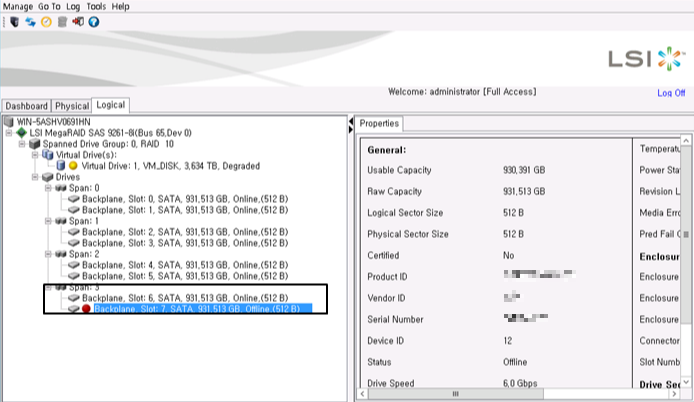Click the Span: 0 icon
This screenshot has height=402, width=694.
61,188
